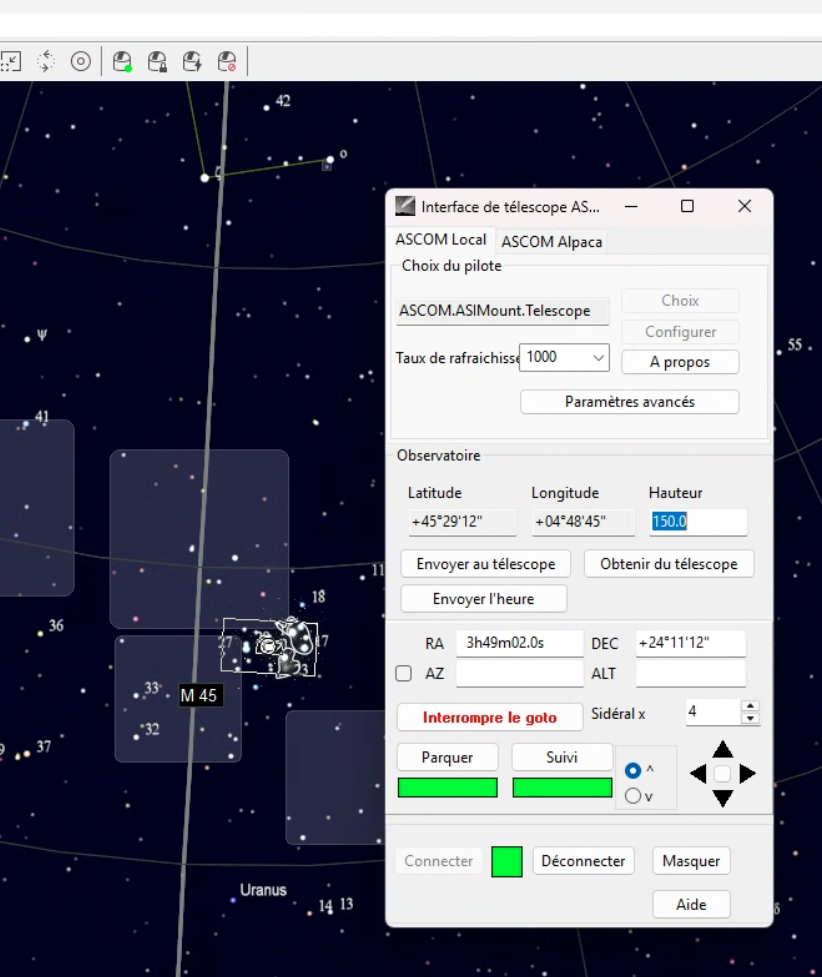822x977 pixels.
Task: Move telescope right with the right arrow
Action: 747,774
